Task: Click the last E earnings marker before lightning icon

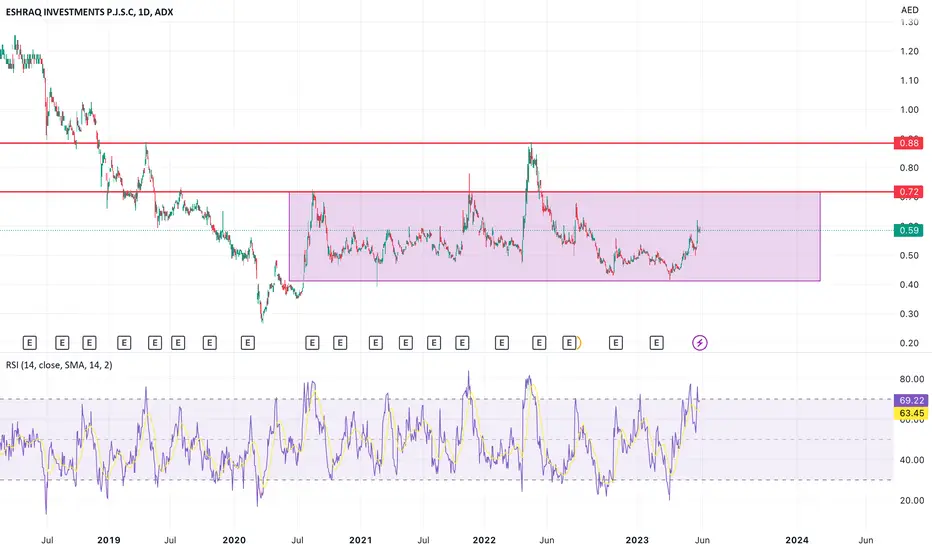Action: click(656, 342)
